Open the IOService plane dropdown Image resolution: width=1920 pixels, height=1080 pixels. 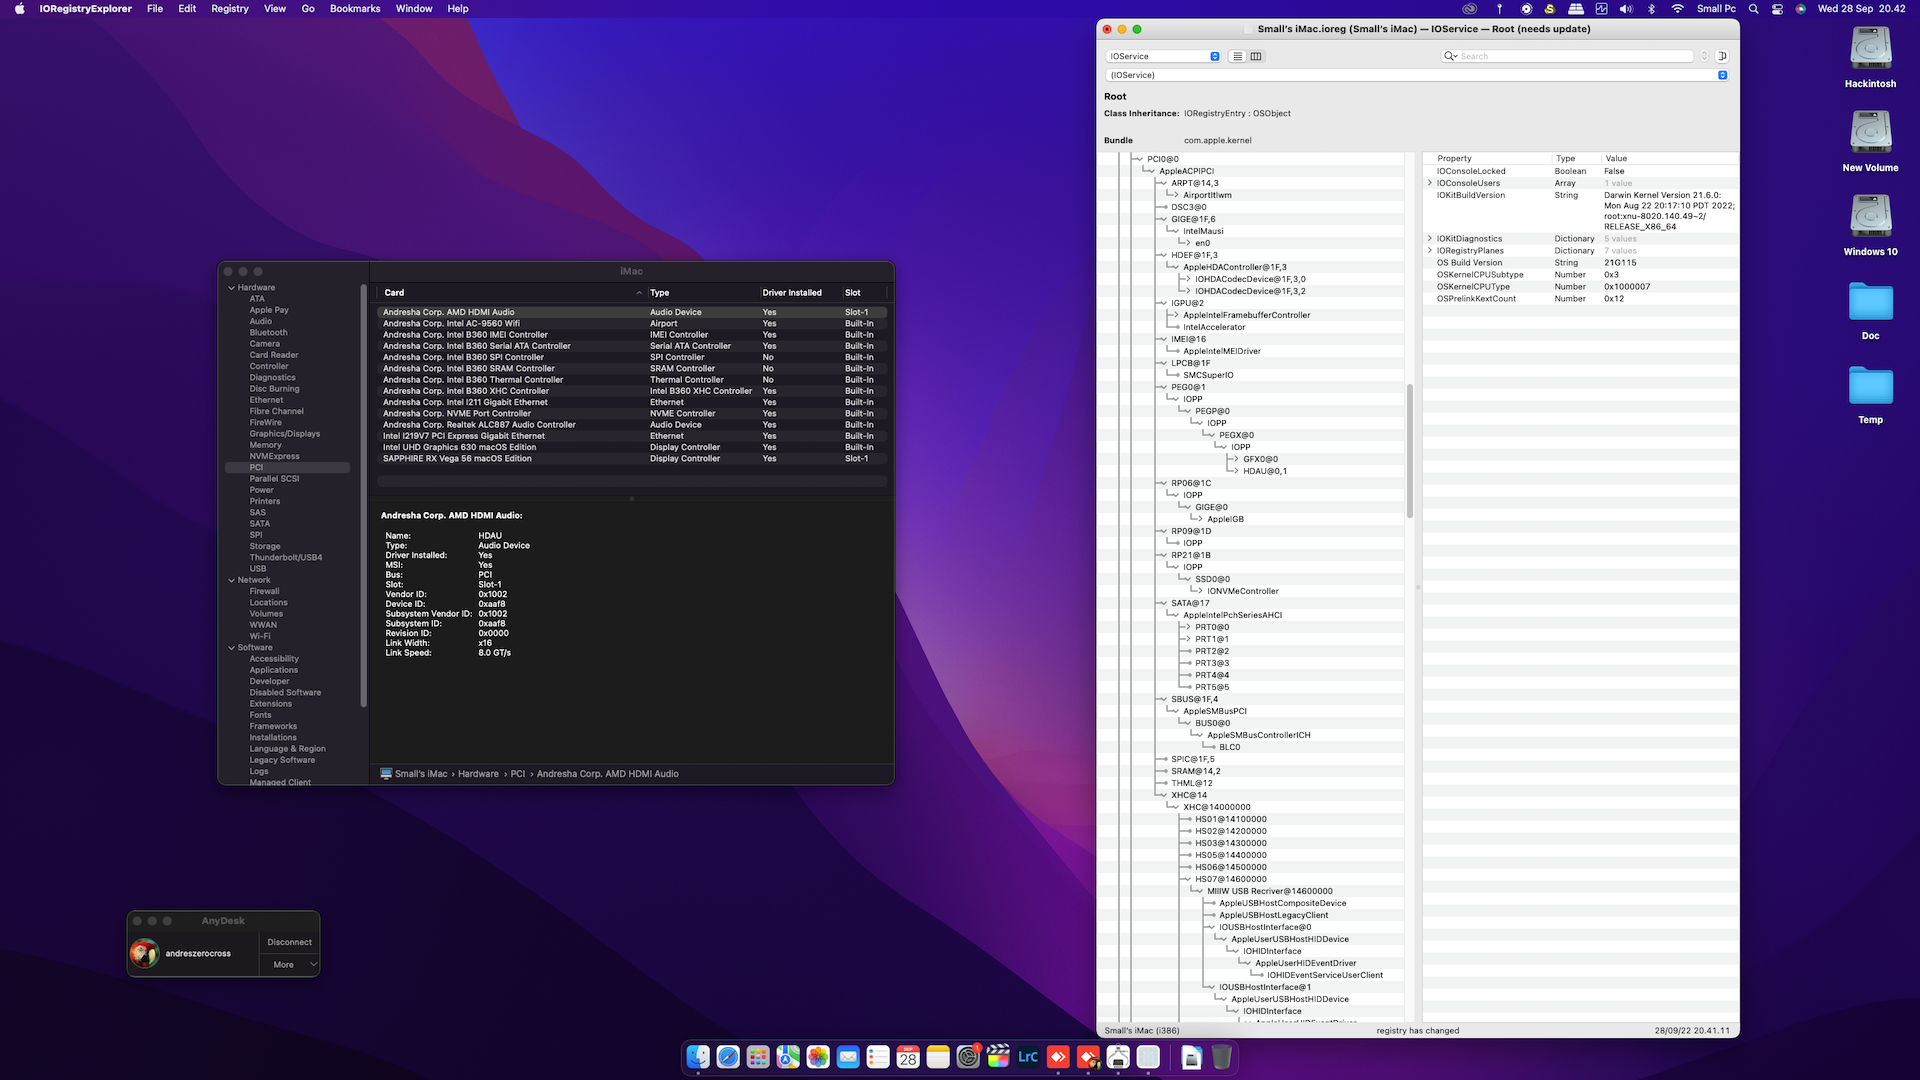(x=1164, y=56)
